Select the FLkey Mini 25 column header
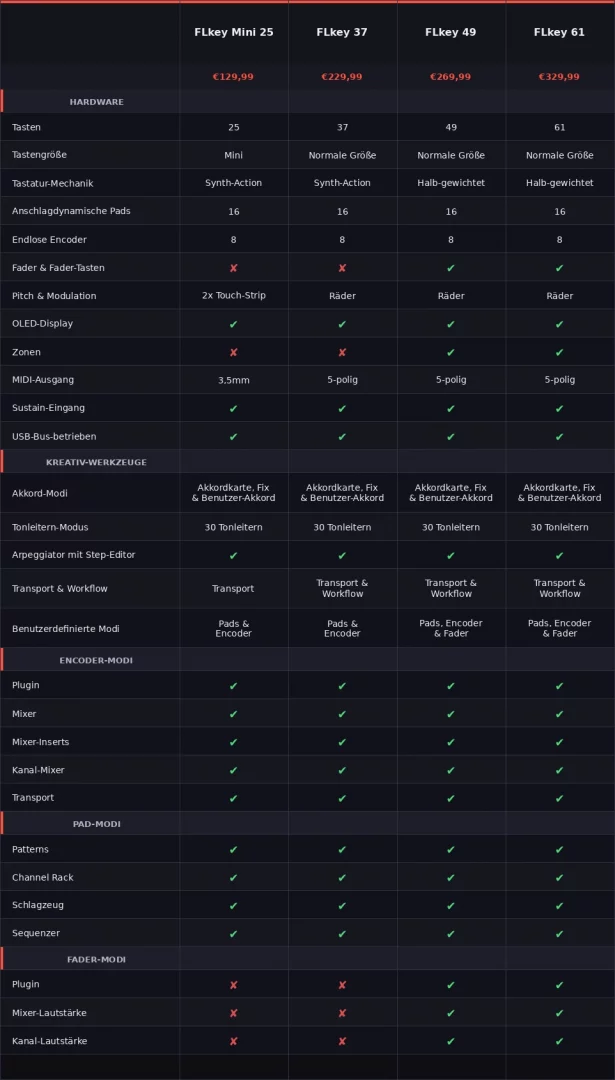Viewport: 615px width, 1080px height. click(x=233, y=32)
